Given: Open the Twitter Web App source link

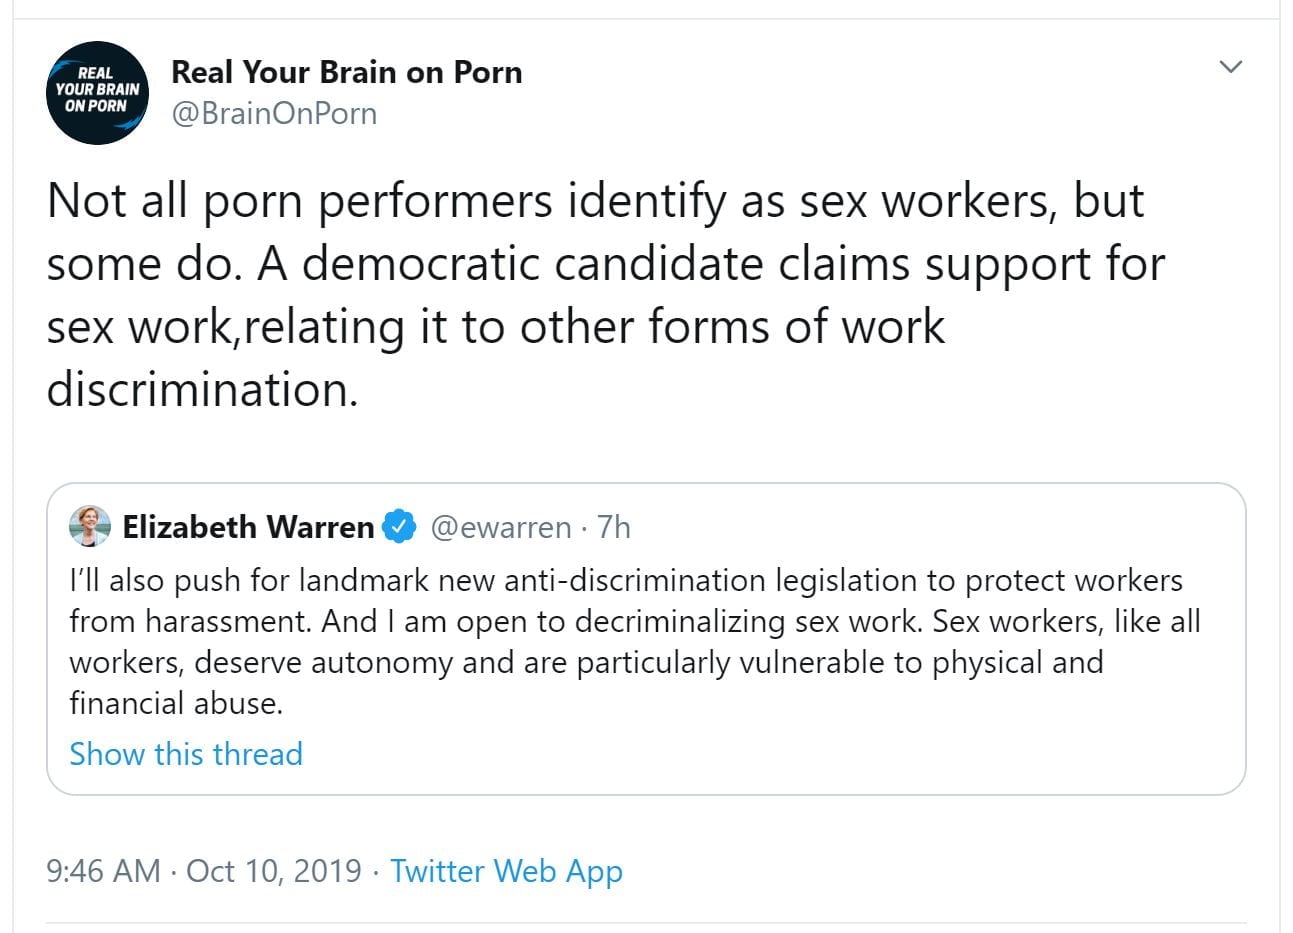Looking at the screenshot, I should [x=506, y=871].
